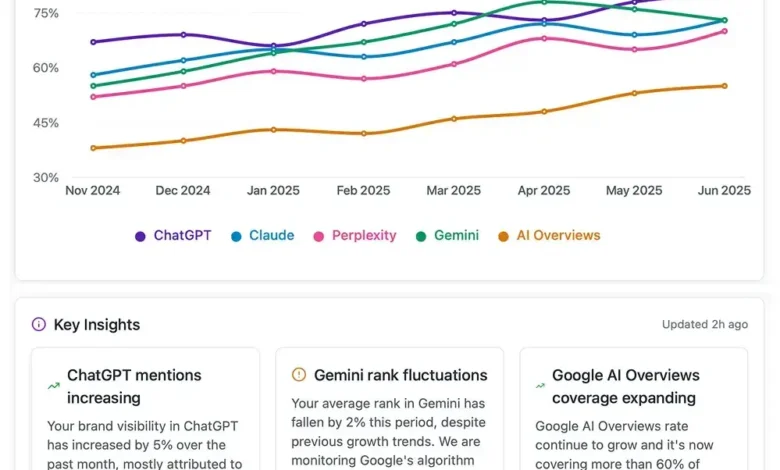Open the Gemini rank fluctuations insight
780x470 pixels.
tap(390, 410)
